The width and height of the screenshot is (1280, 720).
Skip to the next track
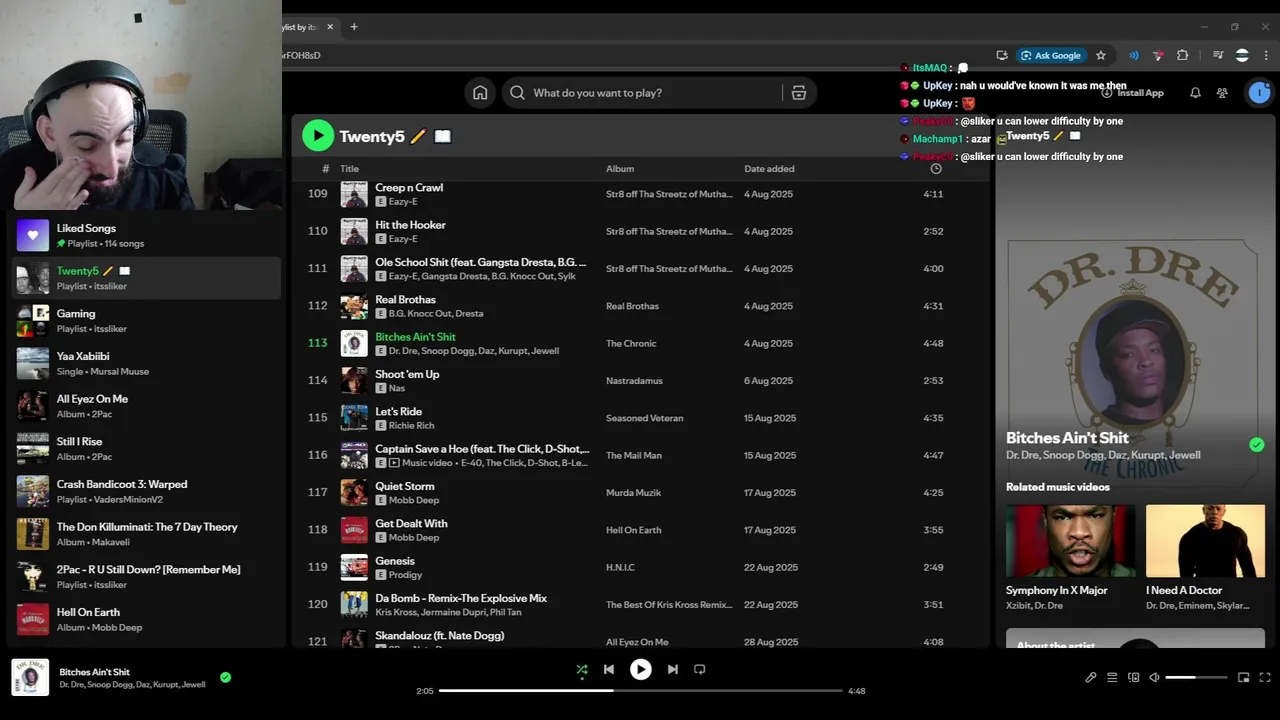tap(673, 670)
